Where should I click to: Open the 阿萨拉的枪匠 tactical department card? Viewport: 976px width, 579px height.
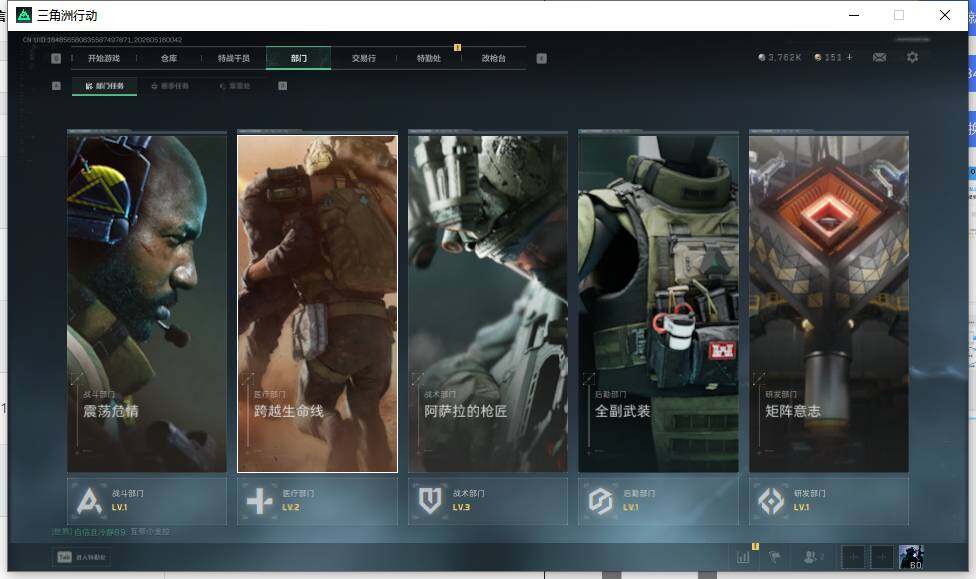point(488,304)
